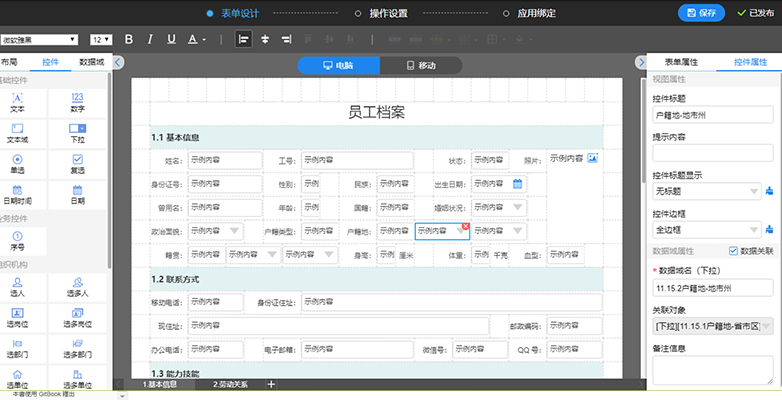The image size is (782, 400).
Task: Select the 文本 text control icon
Action: [17, 101]
